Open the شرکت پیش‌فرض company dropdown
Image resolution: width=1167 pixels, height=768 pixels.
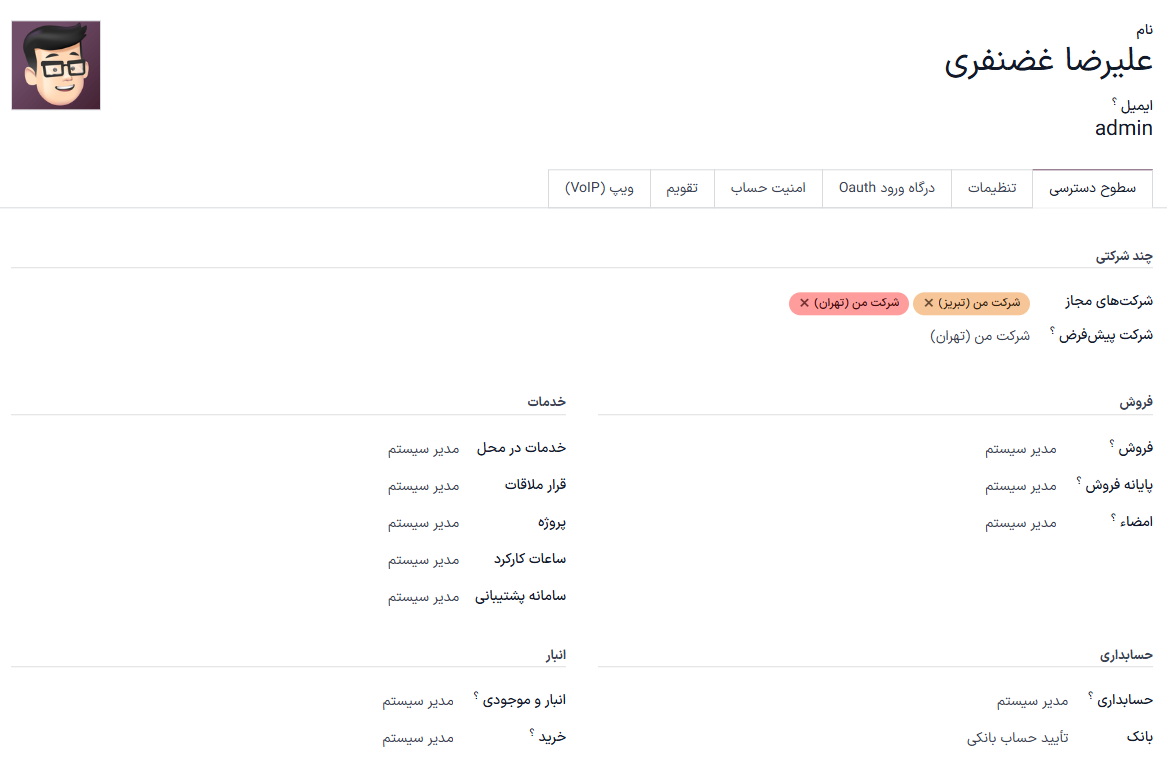click(980, 336)
